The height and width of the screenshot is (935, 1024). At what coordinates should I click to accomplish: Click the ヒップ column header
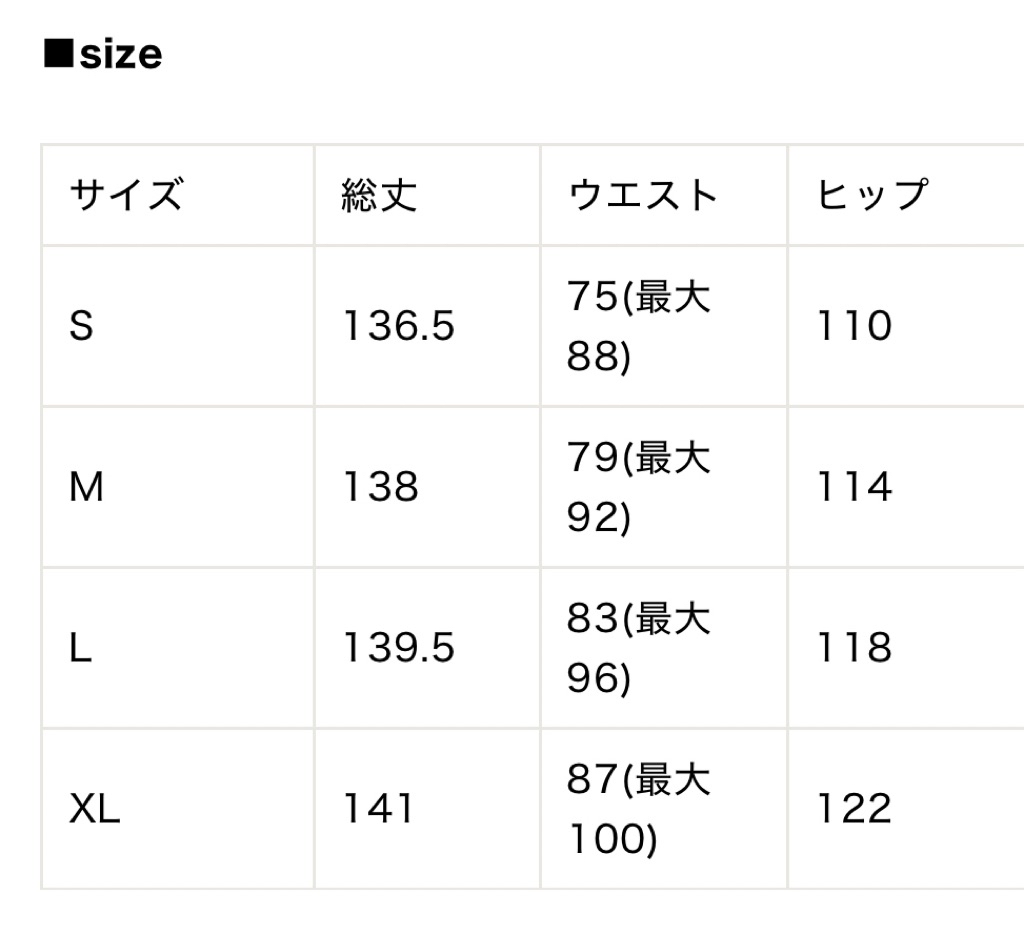pos(872,194)
